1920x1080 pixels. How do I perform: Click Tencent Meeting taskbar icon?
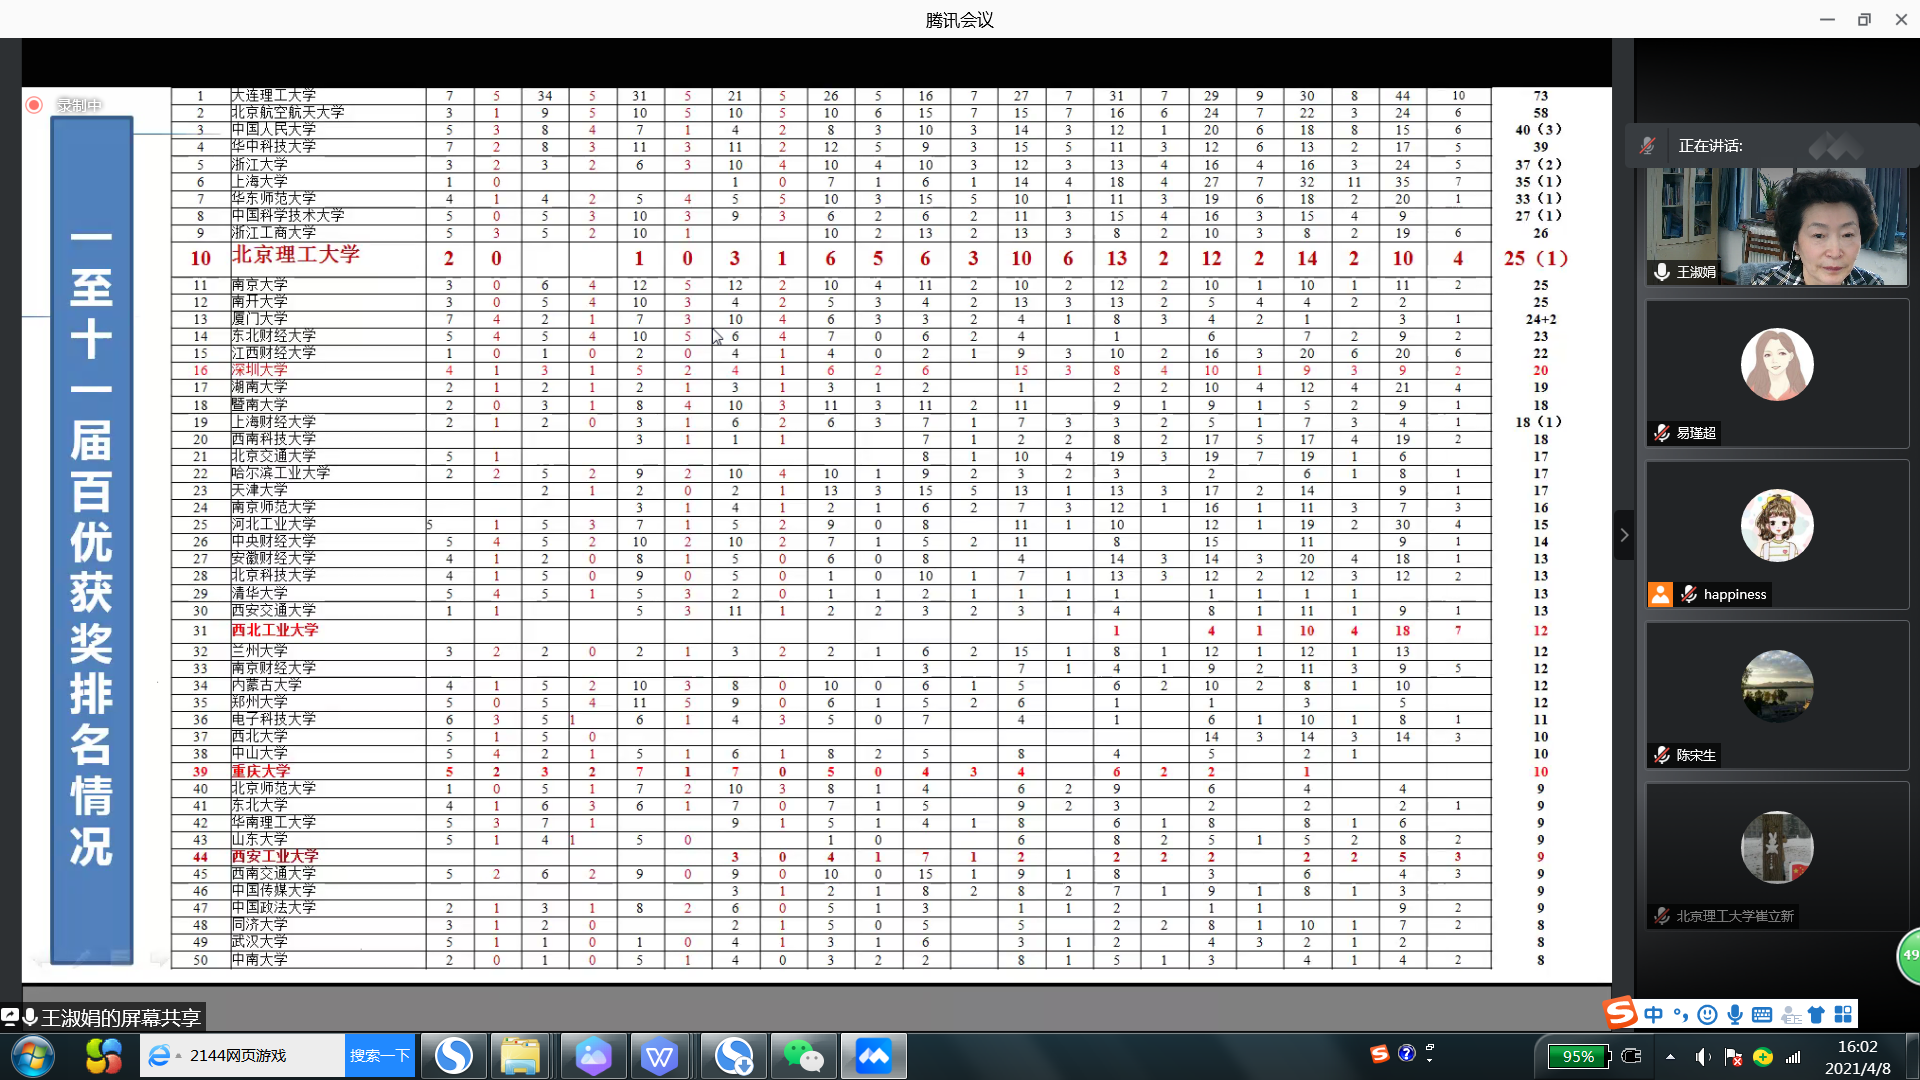tap(873, 1056)
